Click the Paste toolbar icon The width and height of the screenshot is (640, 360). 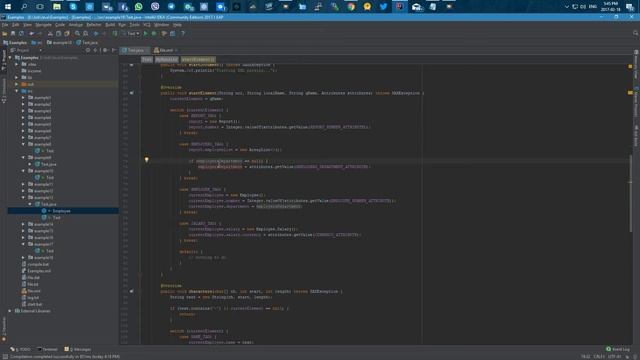[x=67, y=33]
